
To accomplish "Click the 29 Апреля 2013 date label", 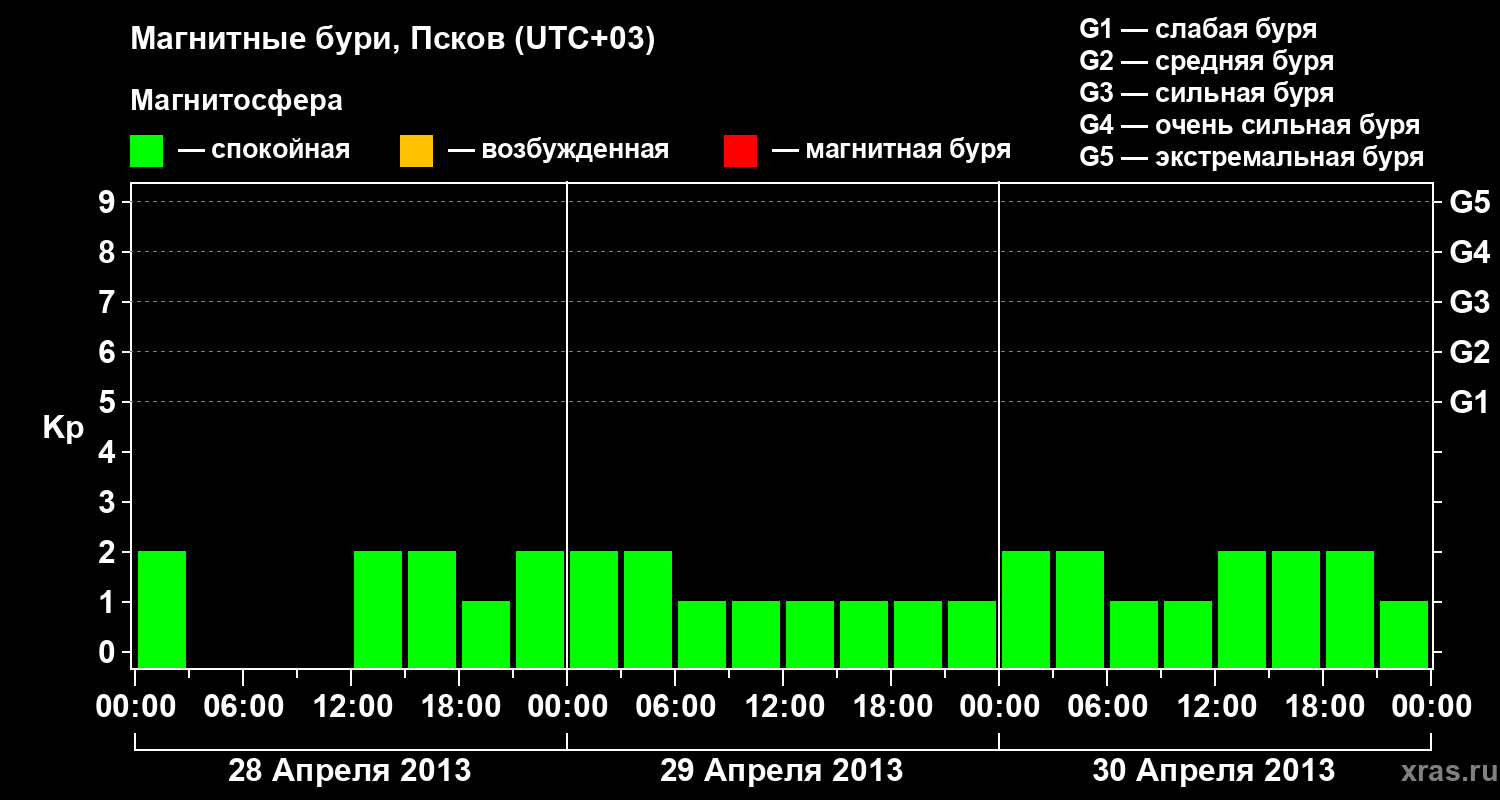I will (x=782, y=771).
